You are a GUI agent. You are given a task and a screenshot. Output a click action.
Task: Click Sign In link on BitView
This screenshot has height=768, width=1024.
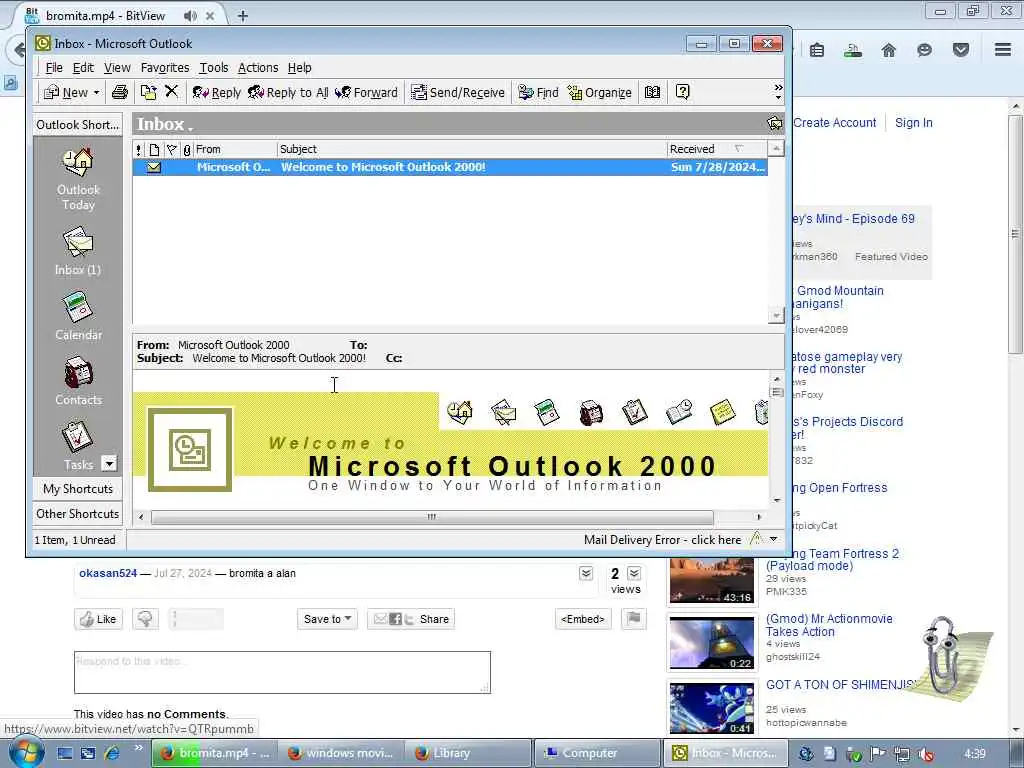pos(914,123)
